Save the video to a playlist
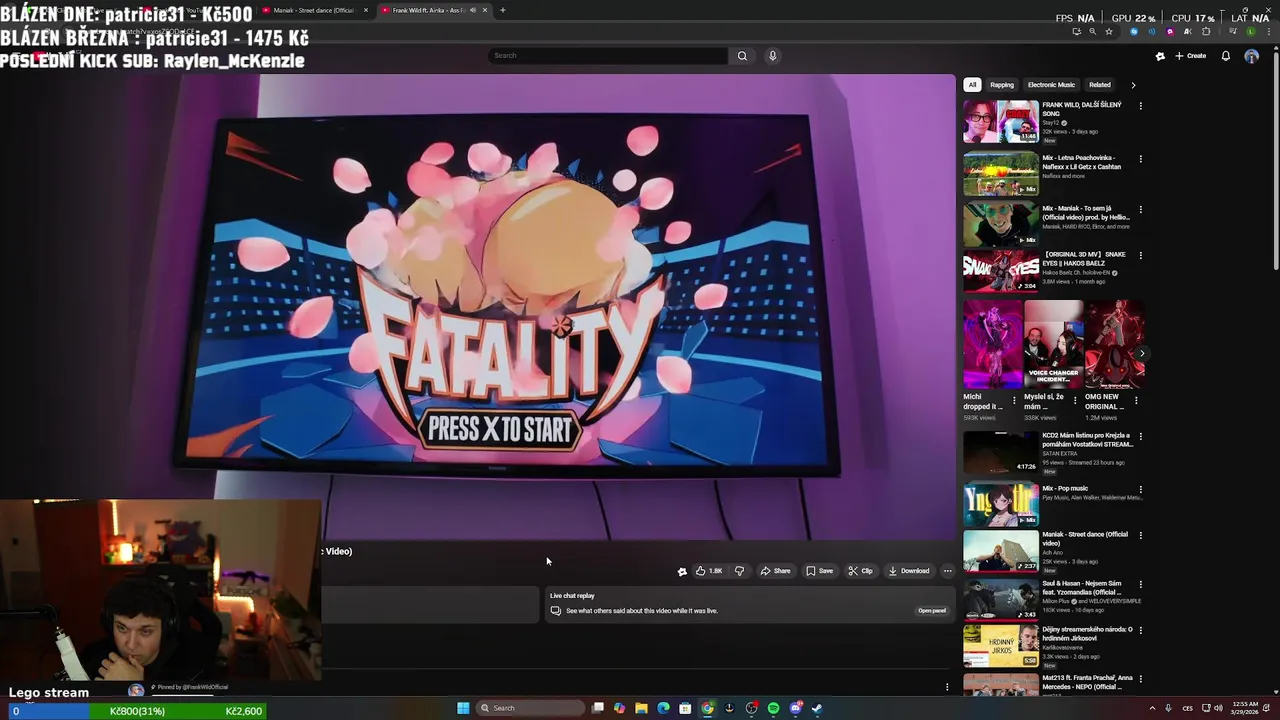The image size is (1280, 720). click(819, 571)
